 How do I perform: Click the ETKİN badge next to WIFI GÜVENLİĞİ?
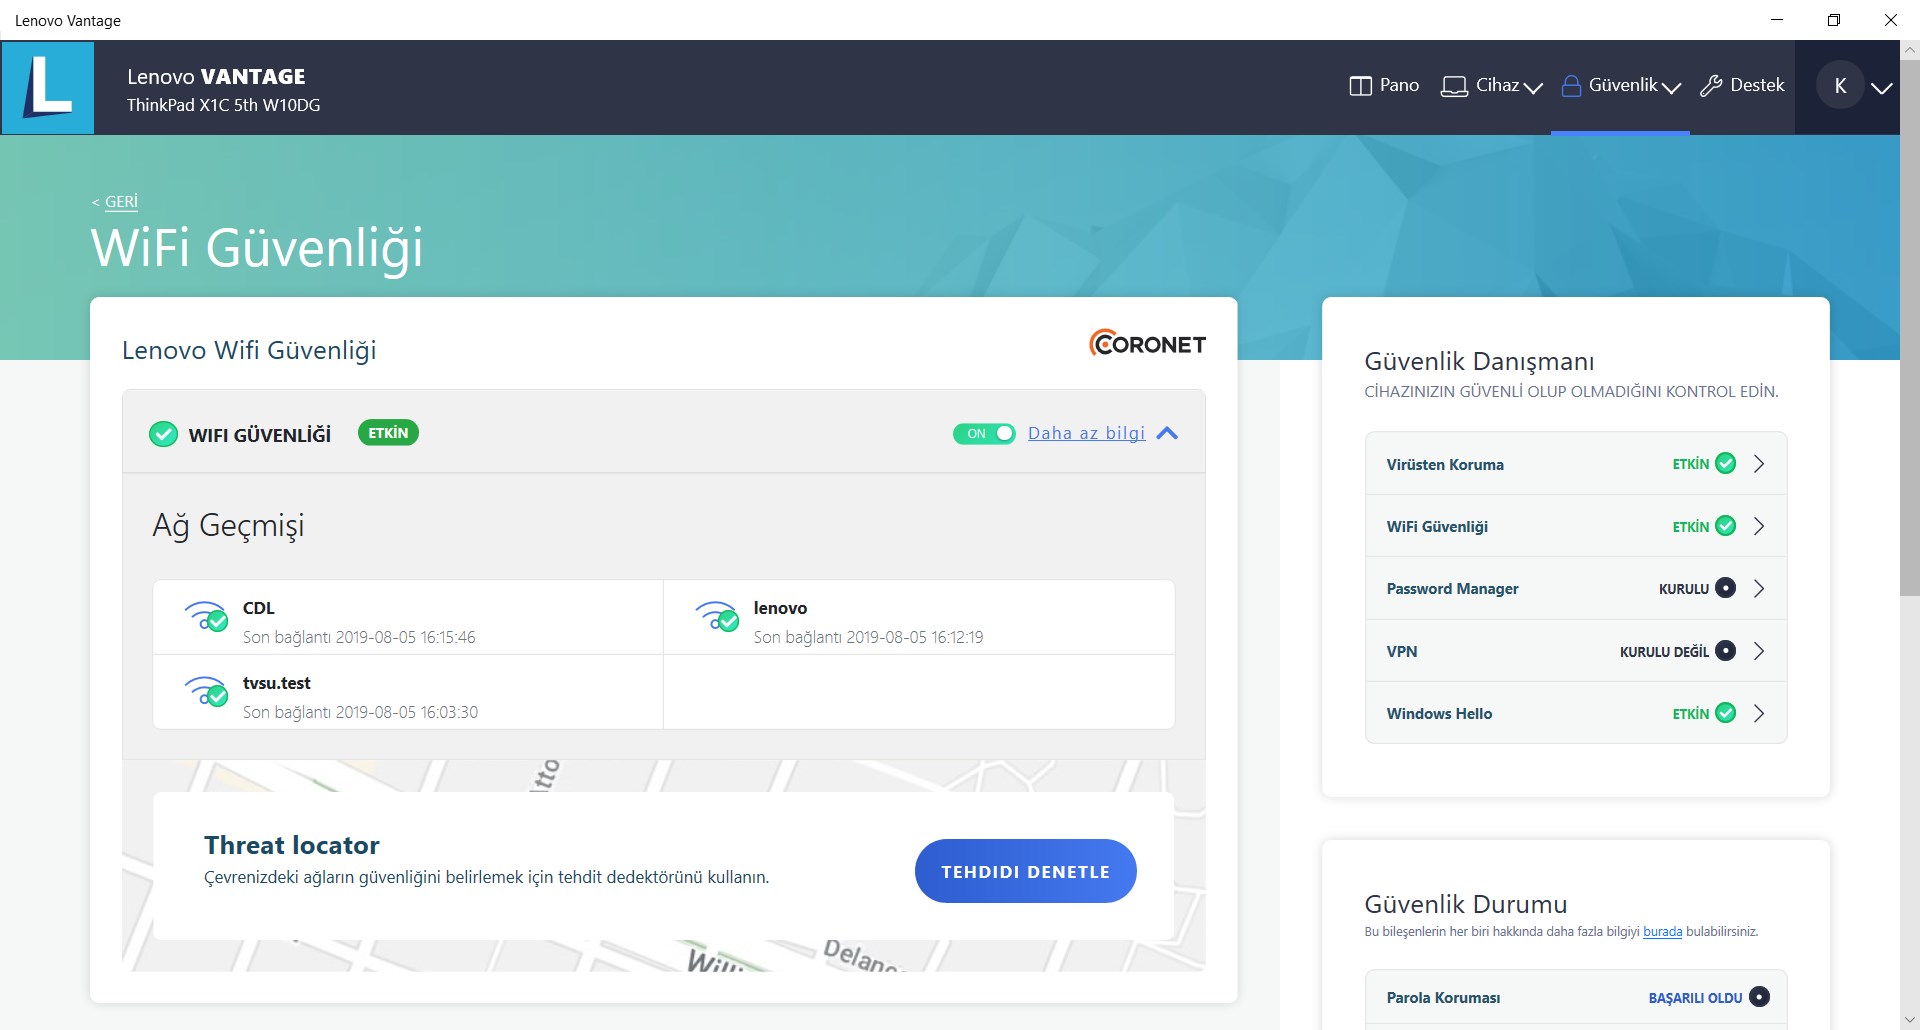388,433
